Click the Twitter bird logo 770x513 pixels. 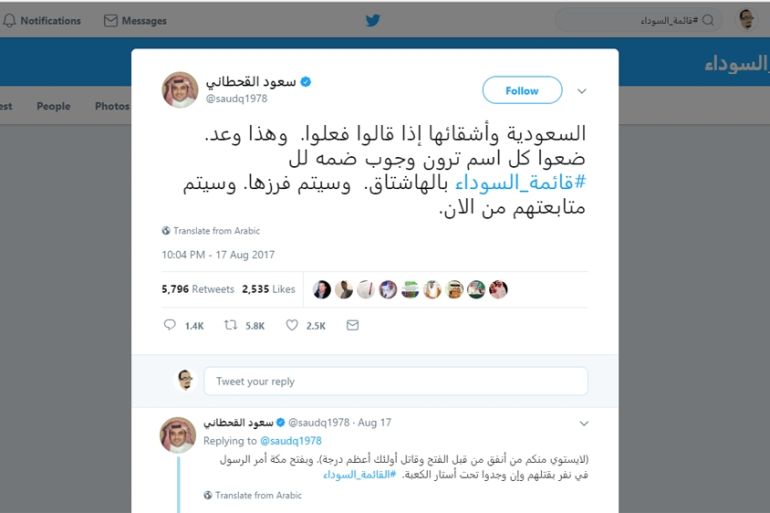click(x=373, y=20)
